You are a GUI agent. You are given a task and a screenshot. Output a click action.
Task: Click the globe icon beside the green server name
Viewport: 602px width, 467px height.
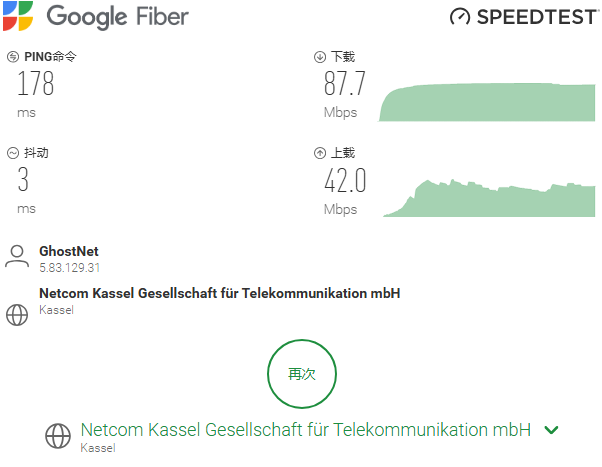58,435
